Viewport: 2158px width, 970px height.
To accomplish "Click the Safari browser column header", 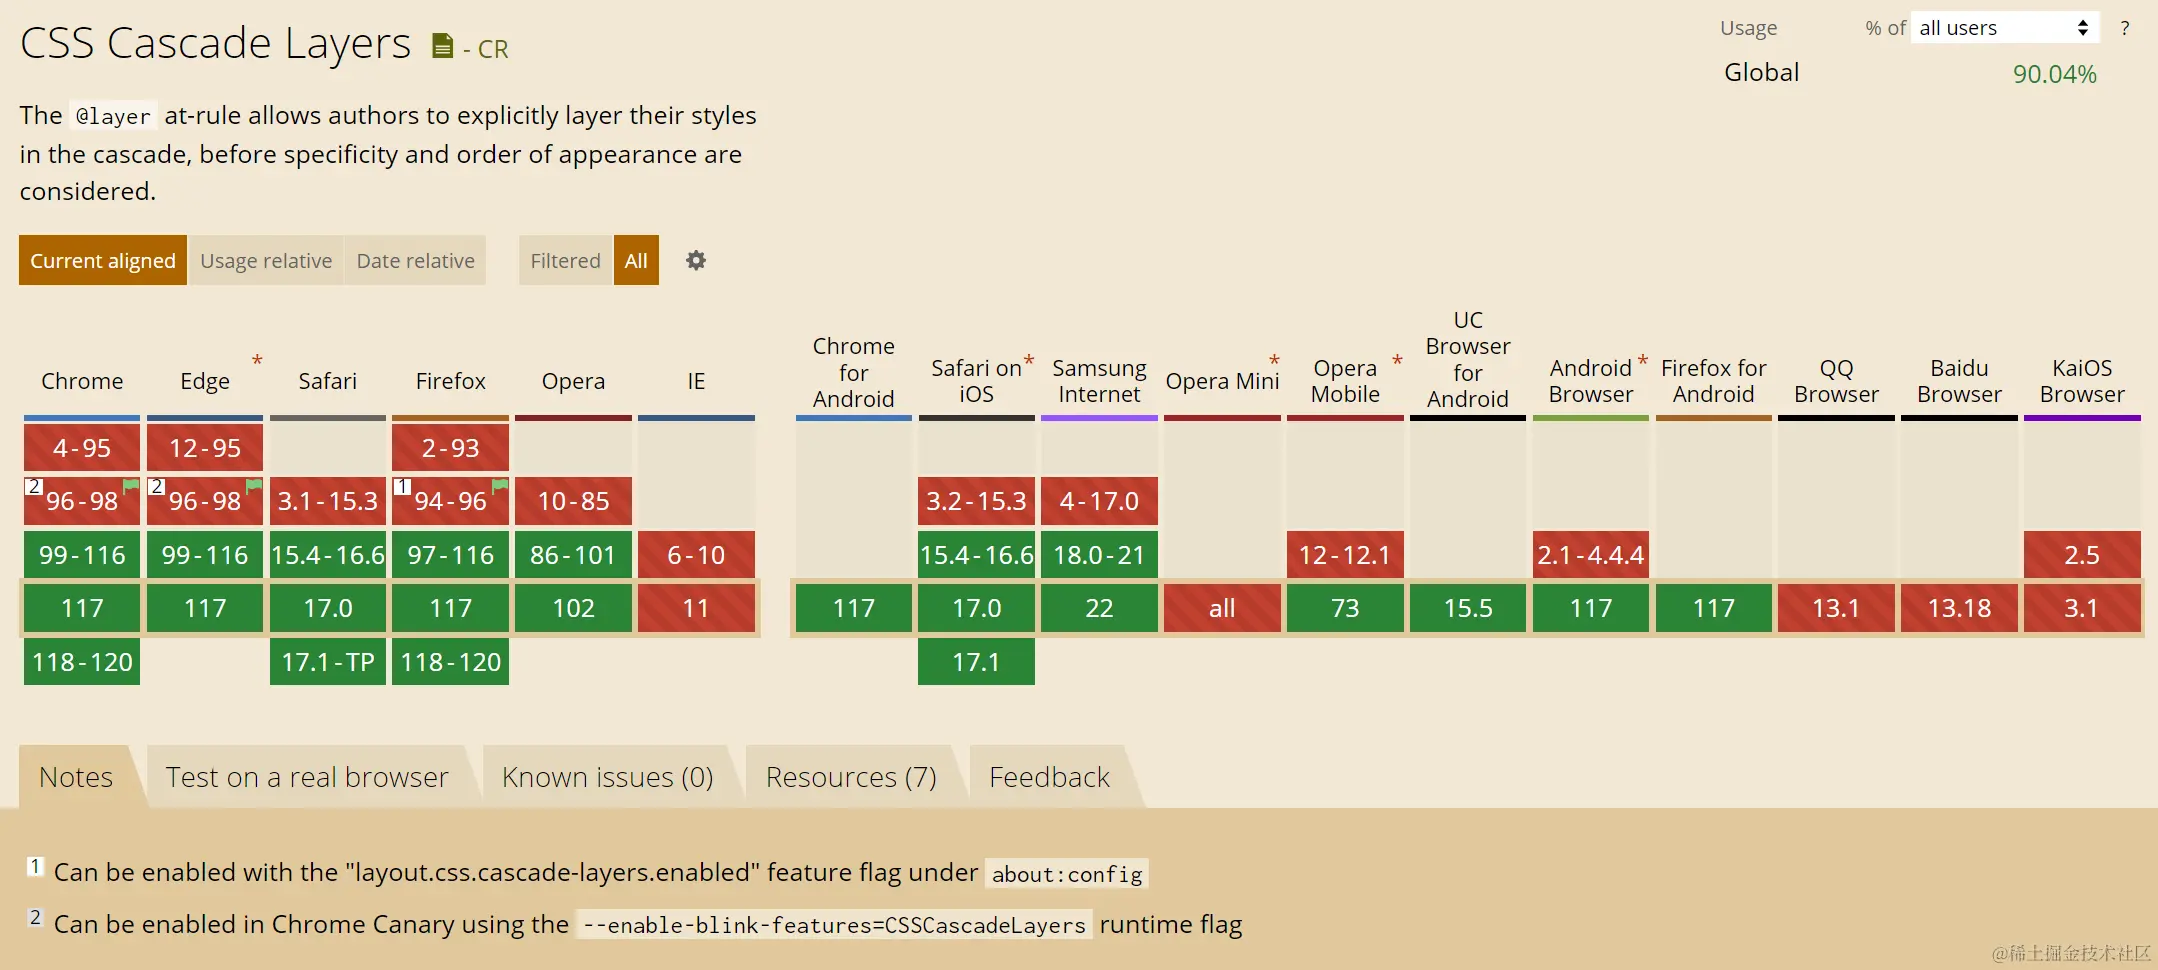I will tap(328, 381).
